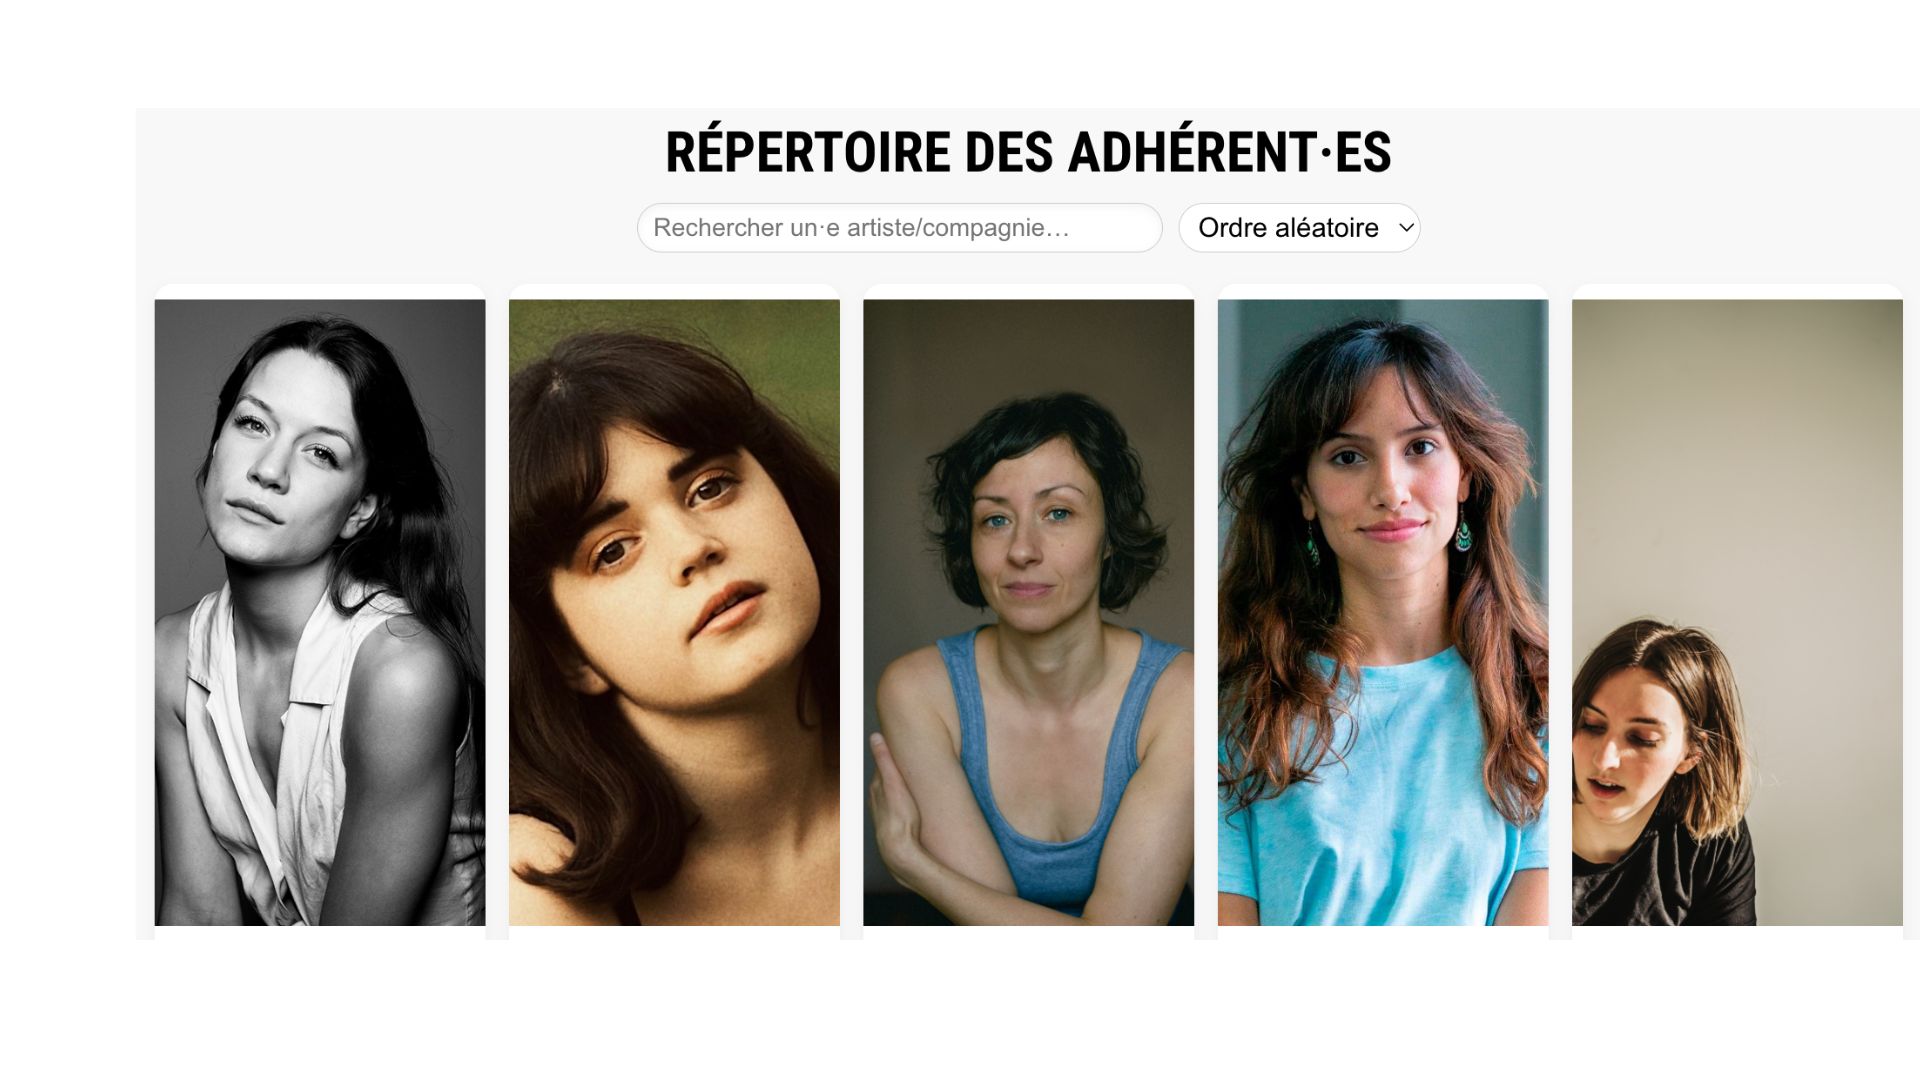Viewport: 1920px width, 1080px height.
Task: Click white footer strip under monochrome portrait
Action: point(320,933)
